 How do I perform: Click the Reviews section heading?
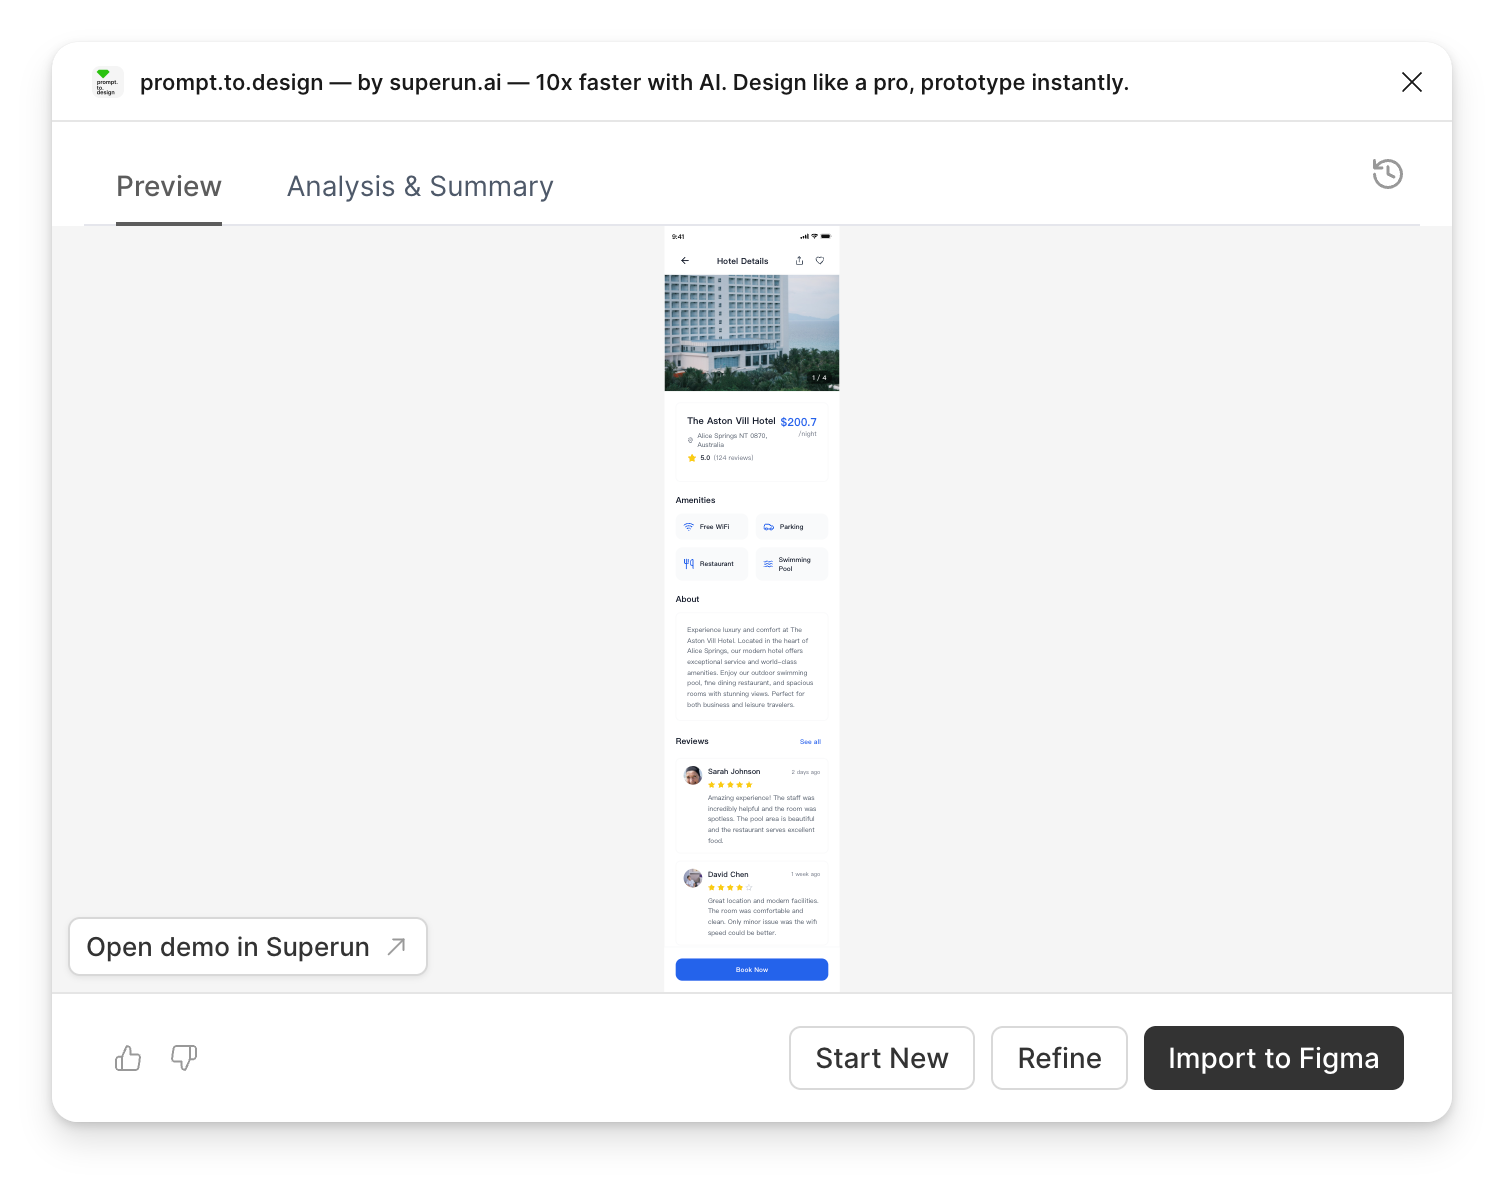pos(692,741)
